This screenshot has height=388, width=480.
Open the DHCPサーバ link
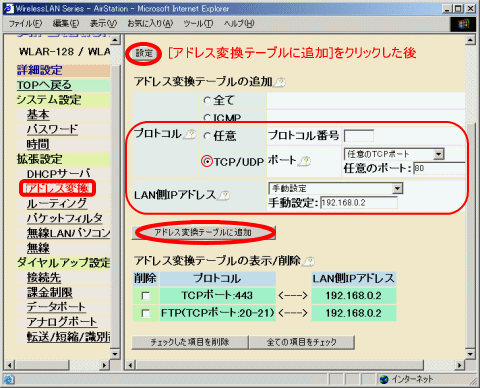click(59, 174)
